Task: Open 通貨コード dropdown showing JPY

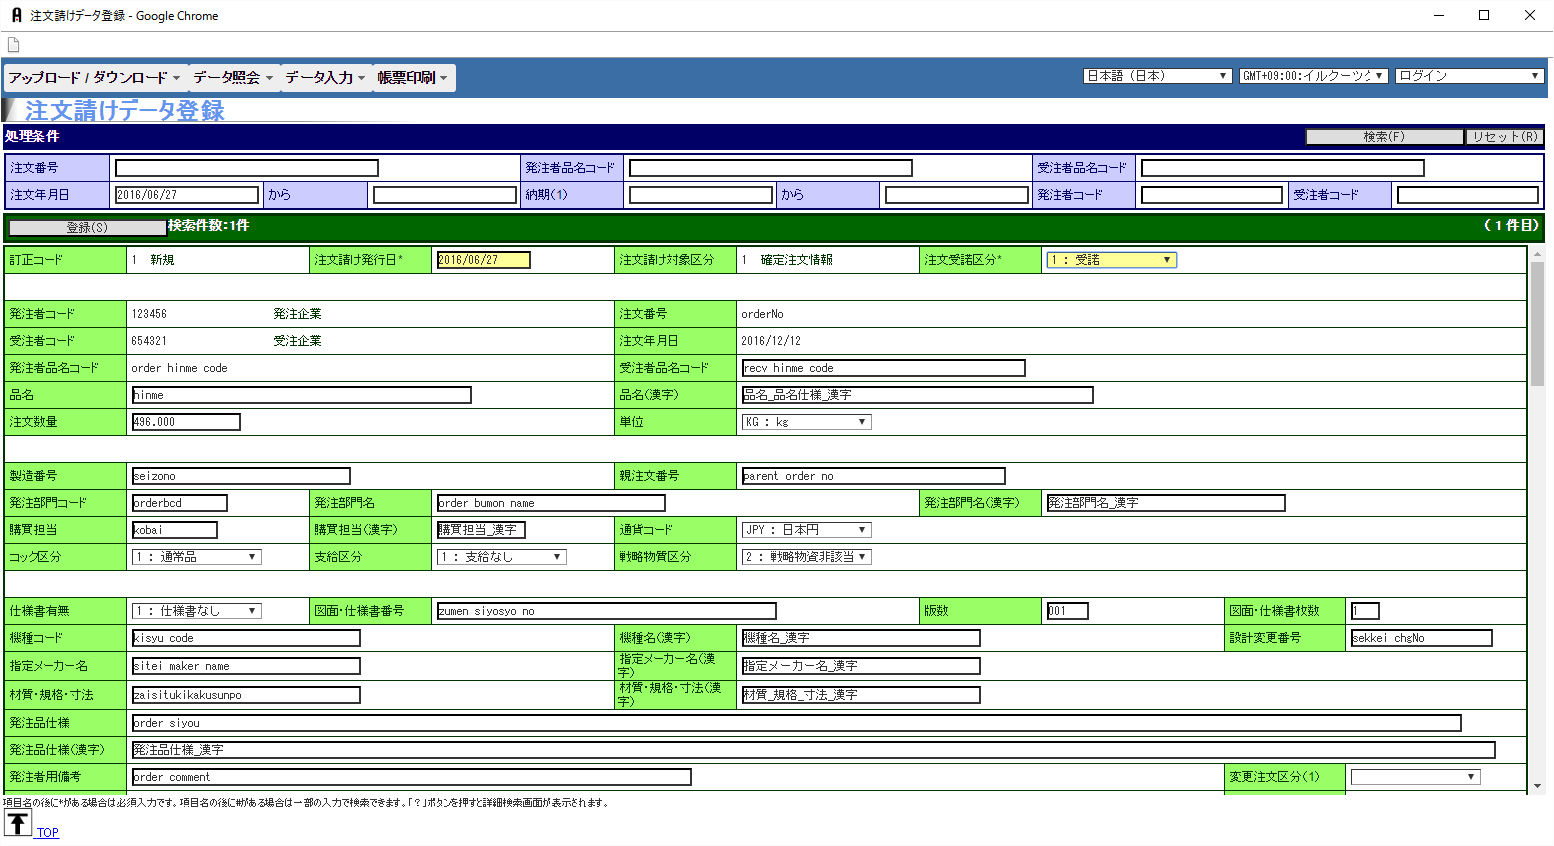Action: pyautogui.click(x=806, y=530)
